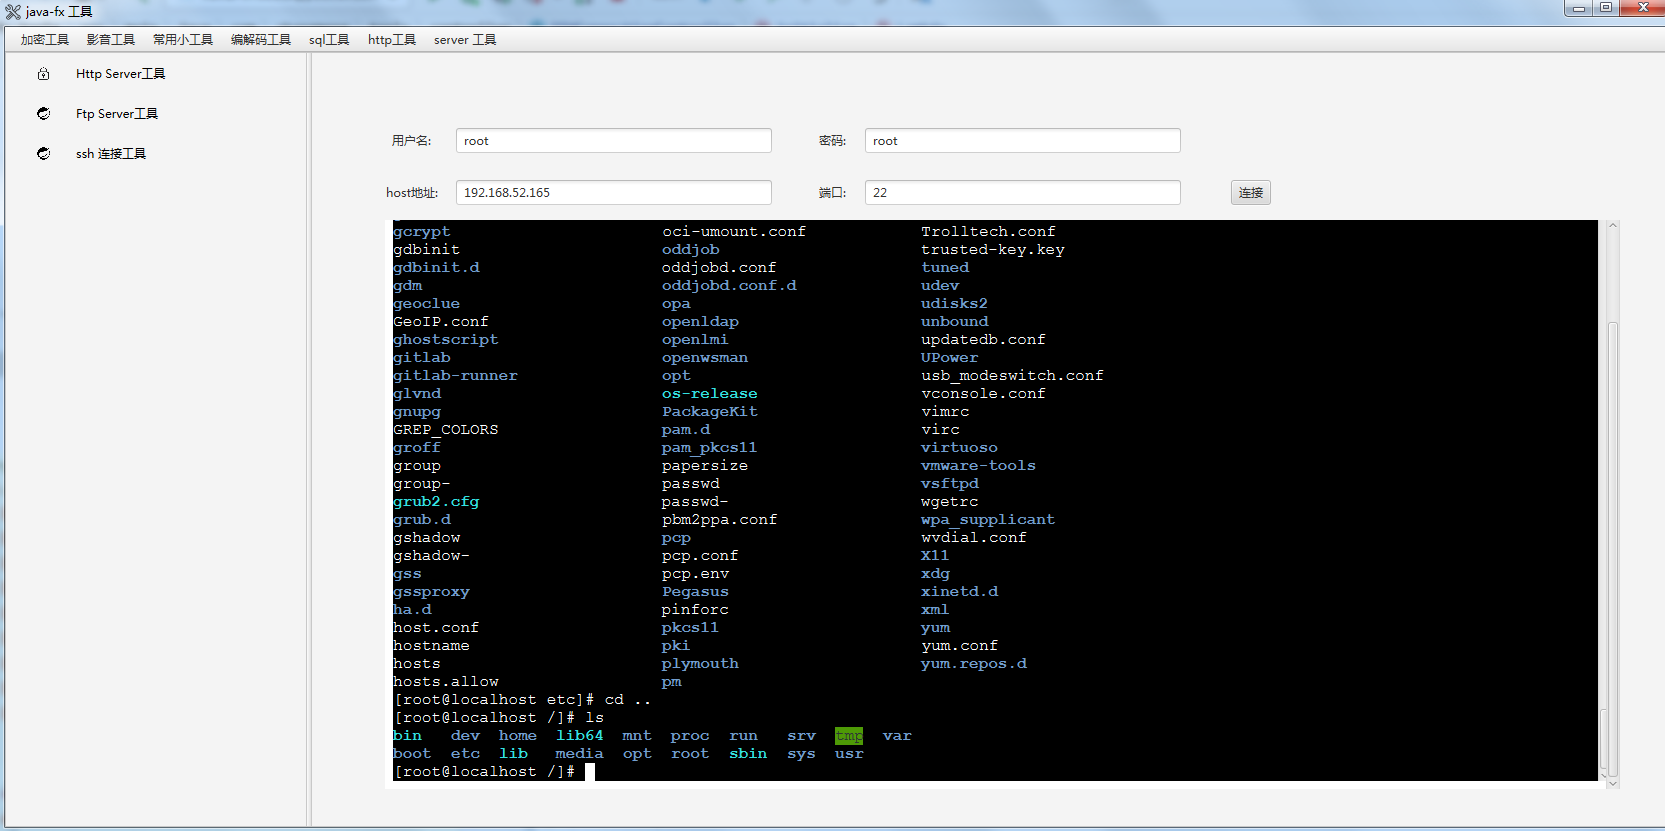Click into the 密码 password field
This screenshot has height=831, width=1665.
(1022, 141)
